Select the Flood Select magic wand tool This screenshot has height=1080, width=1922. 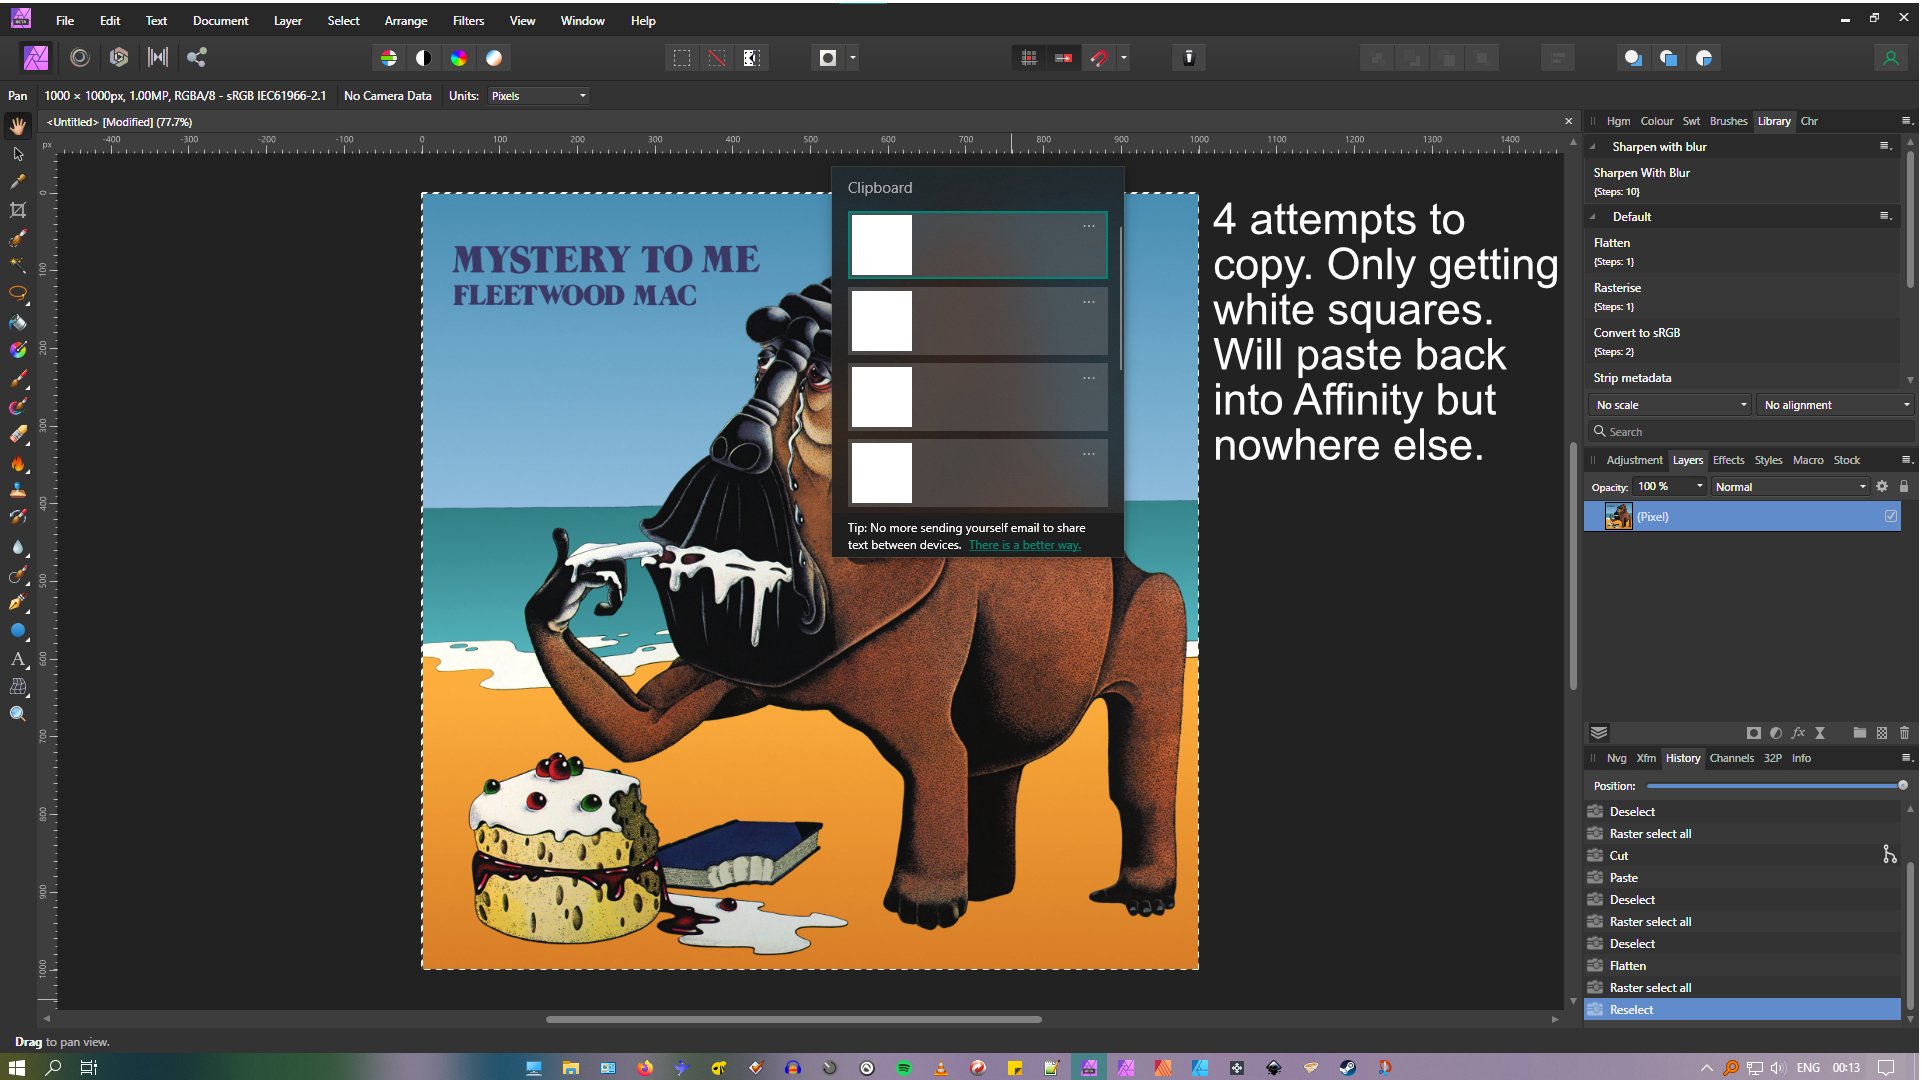(x=18, y=266)
